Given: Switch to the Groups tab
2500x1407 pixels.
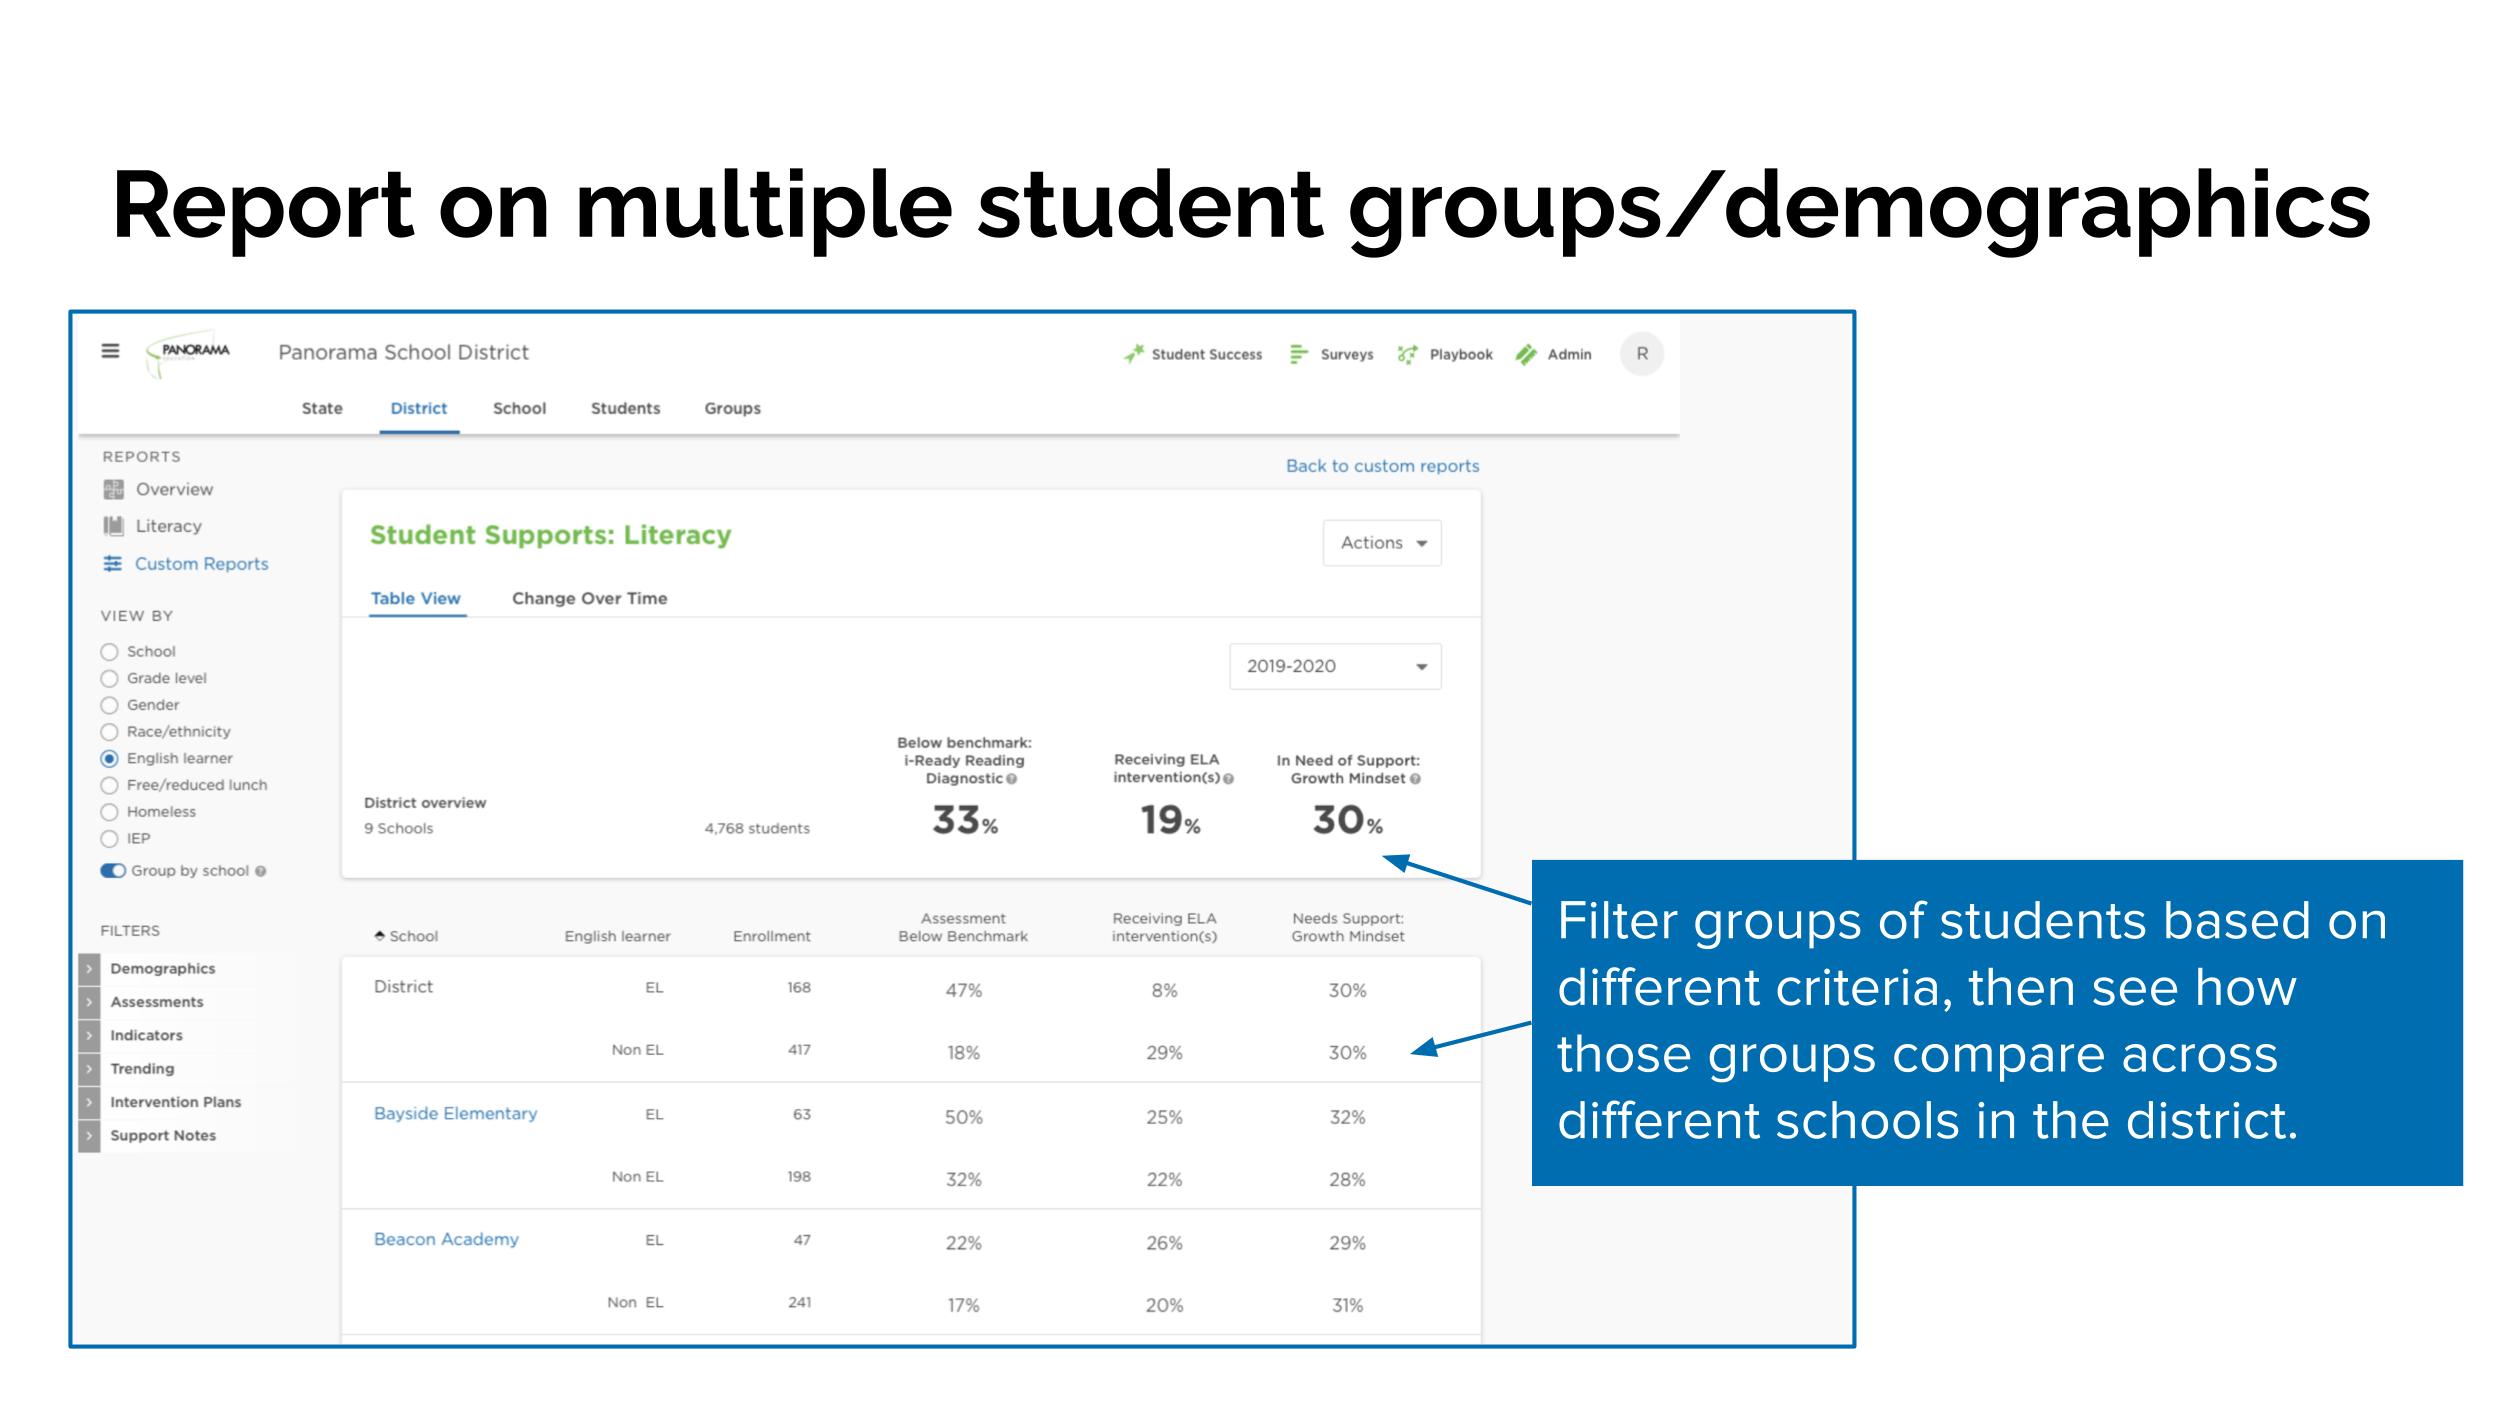Looking at the screenshot, I should coord(732,408).
